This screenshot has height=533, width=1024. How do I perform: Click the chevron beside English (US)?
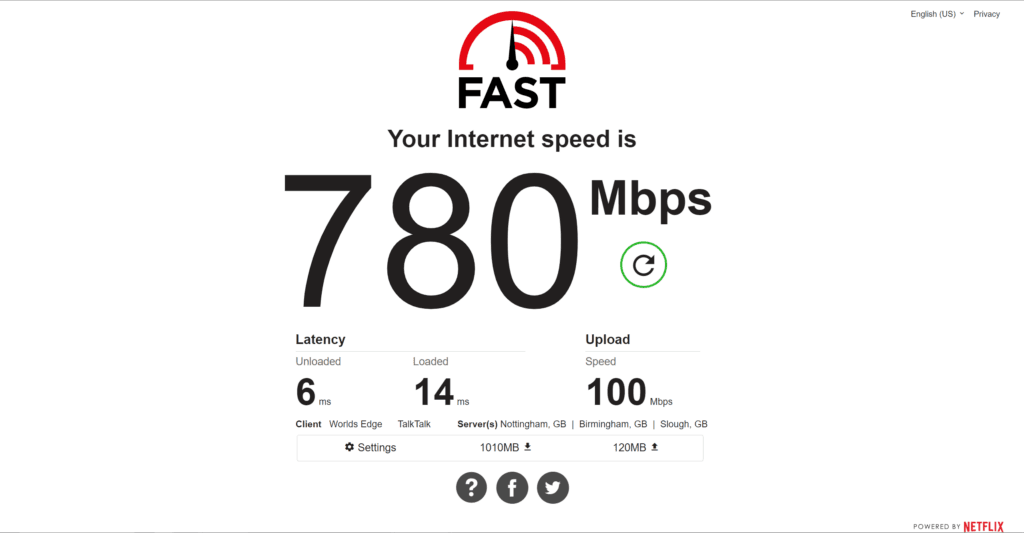(x=961, y=14)
